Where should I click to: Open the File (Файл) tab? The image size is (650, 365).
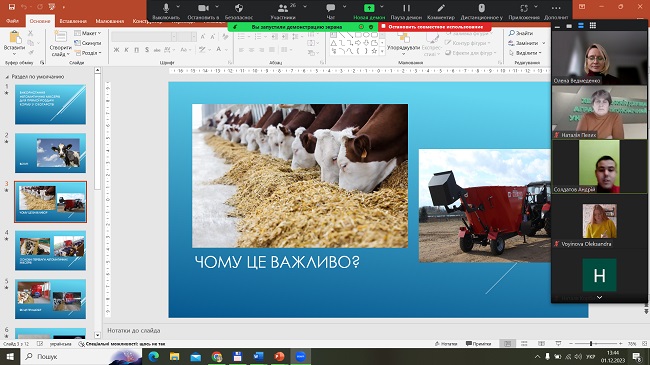(x=12, y=21)
